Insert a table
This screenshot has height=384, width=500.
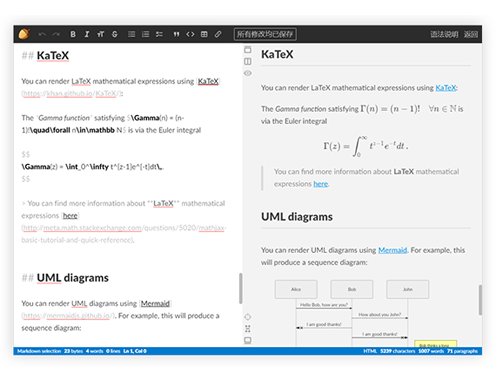pos(204,34)
